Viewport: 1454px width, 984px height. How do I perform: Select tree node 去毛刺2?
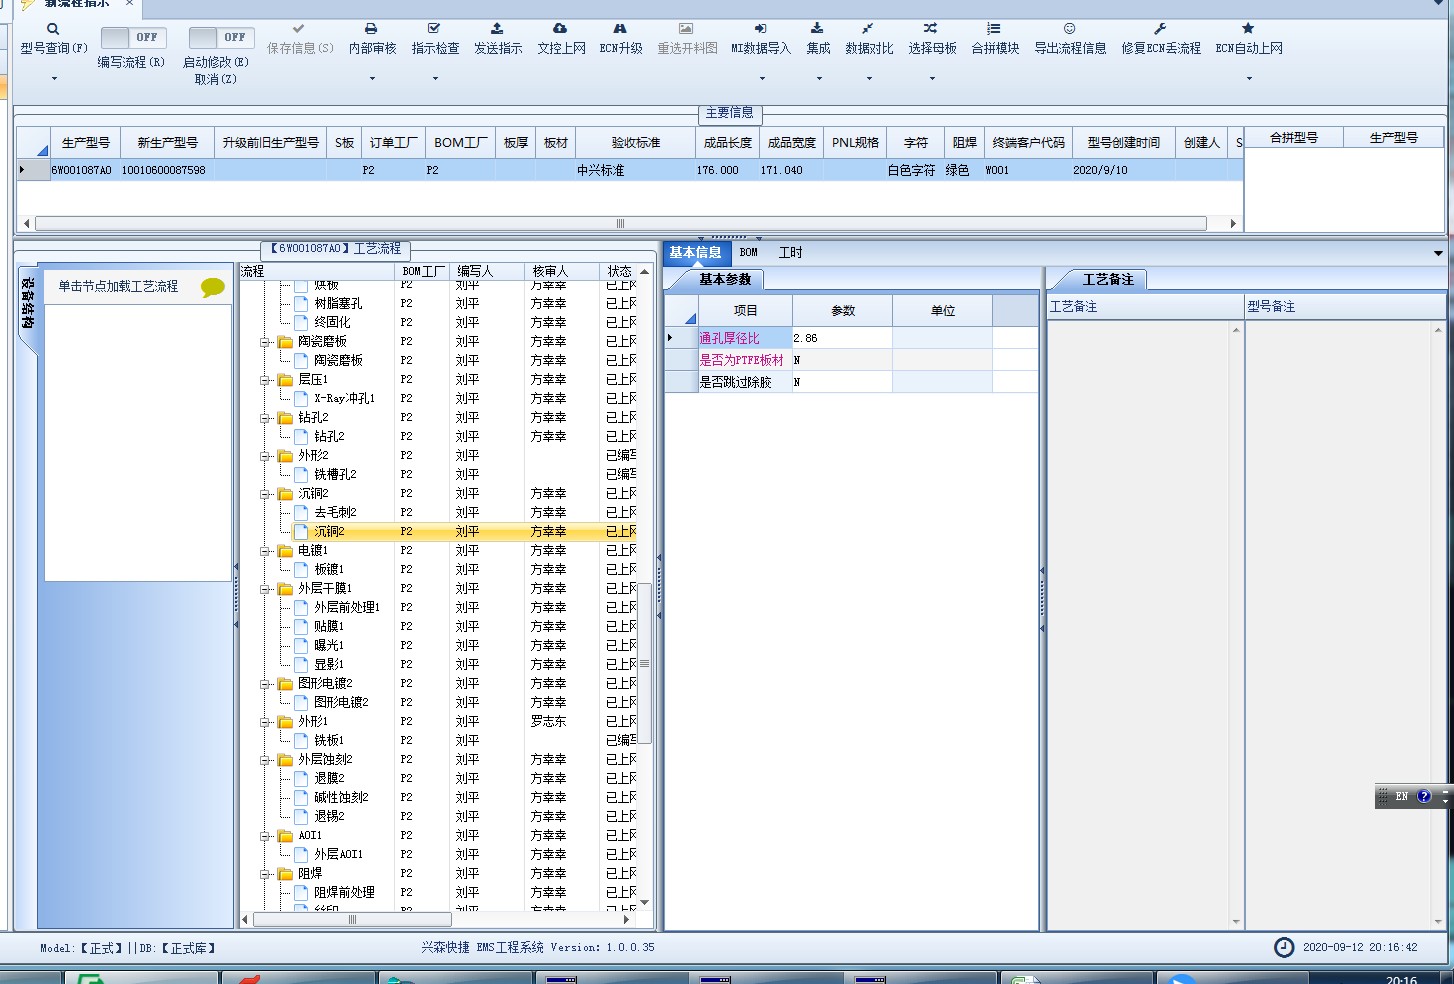point(335,513)
